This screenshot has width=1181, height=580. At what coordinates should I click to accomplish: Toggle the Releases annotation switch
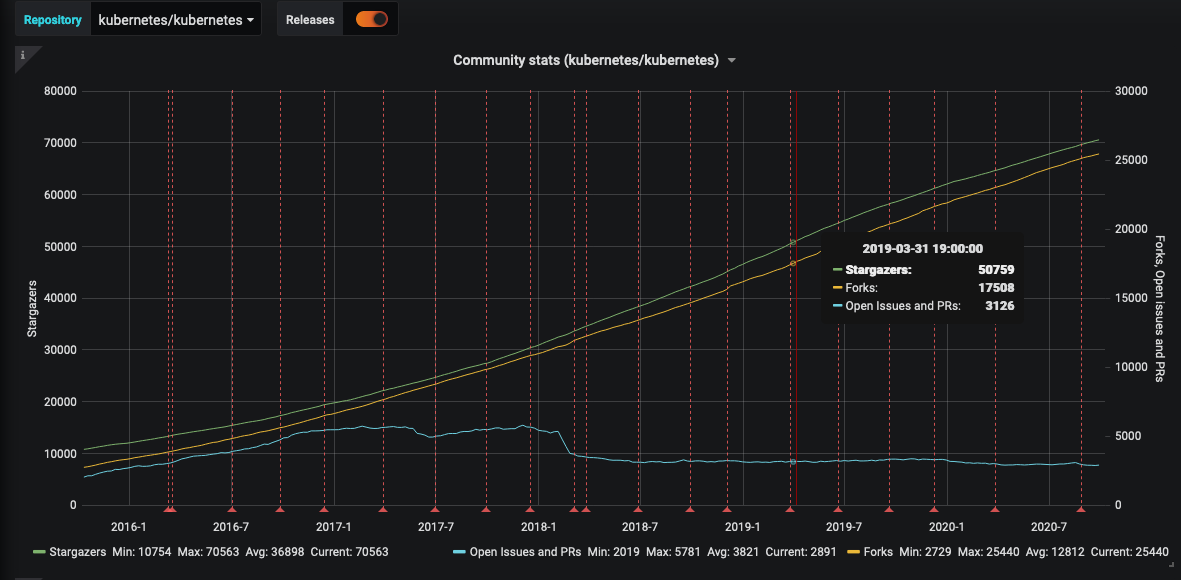point(371,20)
